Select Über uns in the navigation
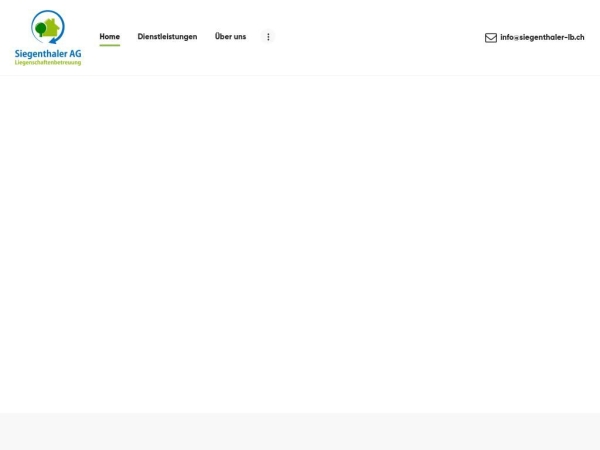Image resolution: width=600 pixels, height=450 pixels. tap(230, 37)
